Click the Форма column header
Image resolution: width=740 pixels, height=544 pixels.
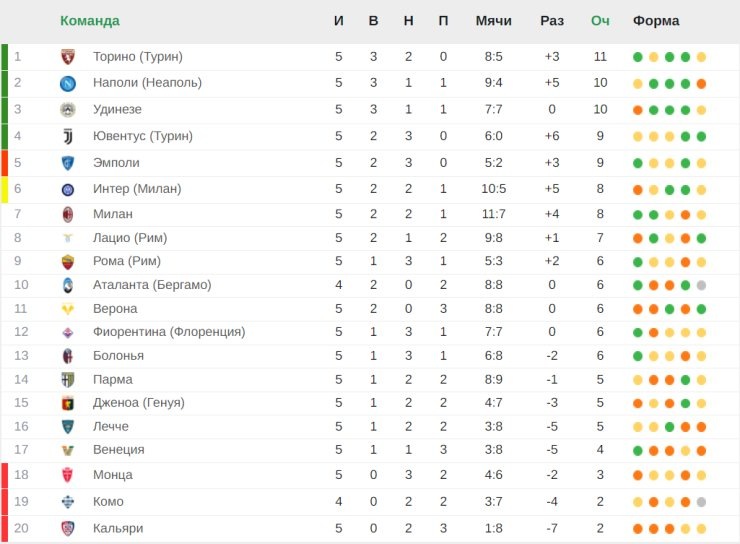tap(656, 21)
